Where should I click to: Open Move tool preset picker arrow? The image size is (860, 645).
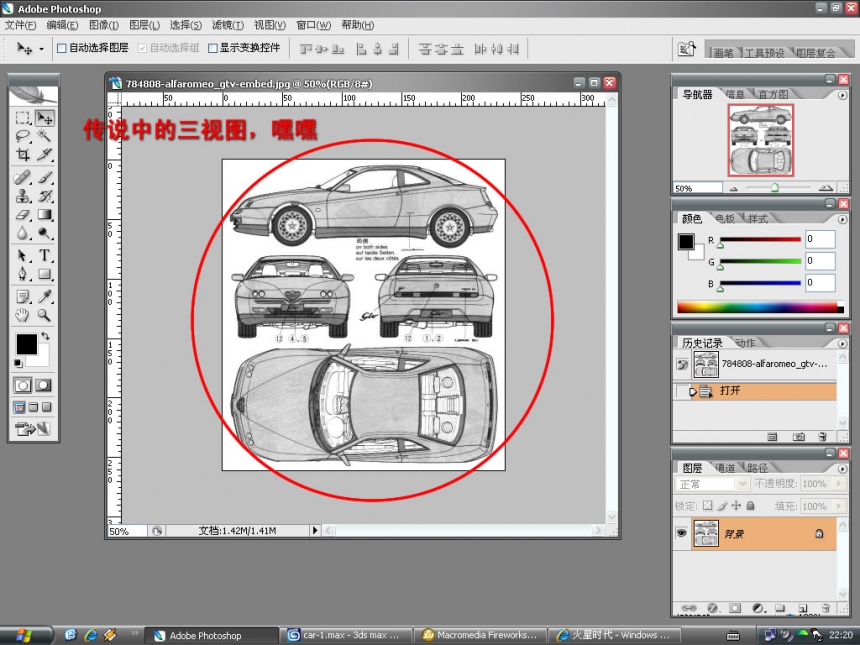[x=42, y=49]
